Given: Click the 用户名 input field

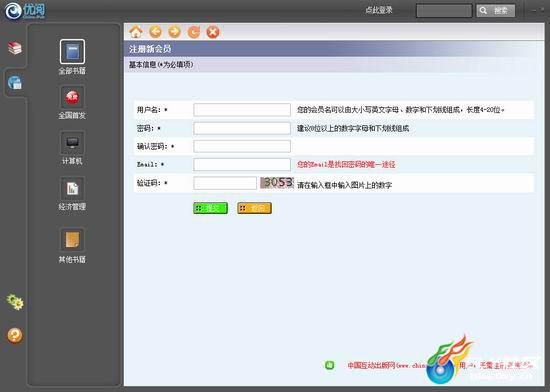Looking at the screenshot, I should coord(242,110).
